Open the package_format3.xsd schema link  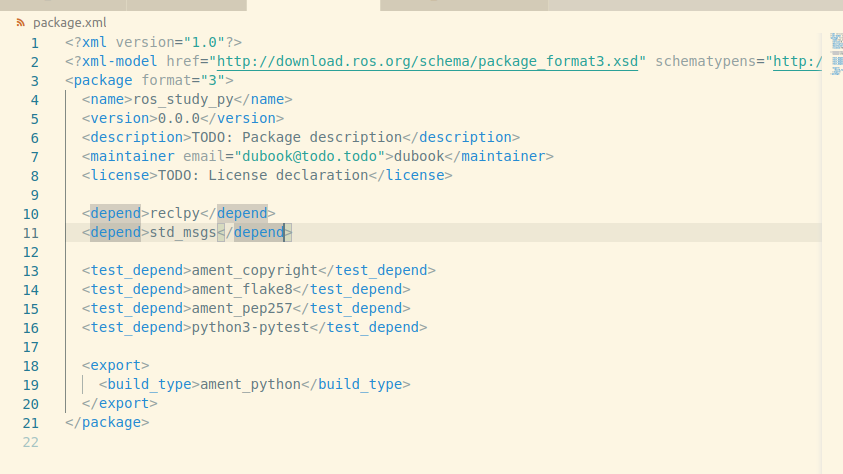tap(427, 61)
